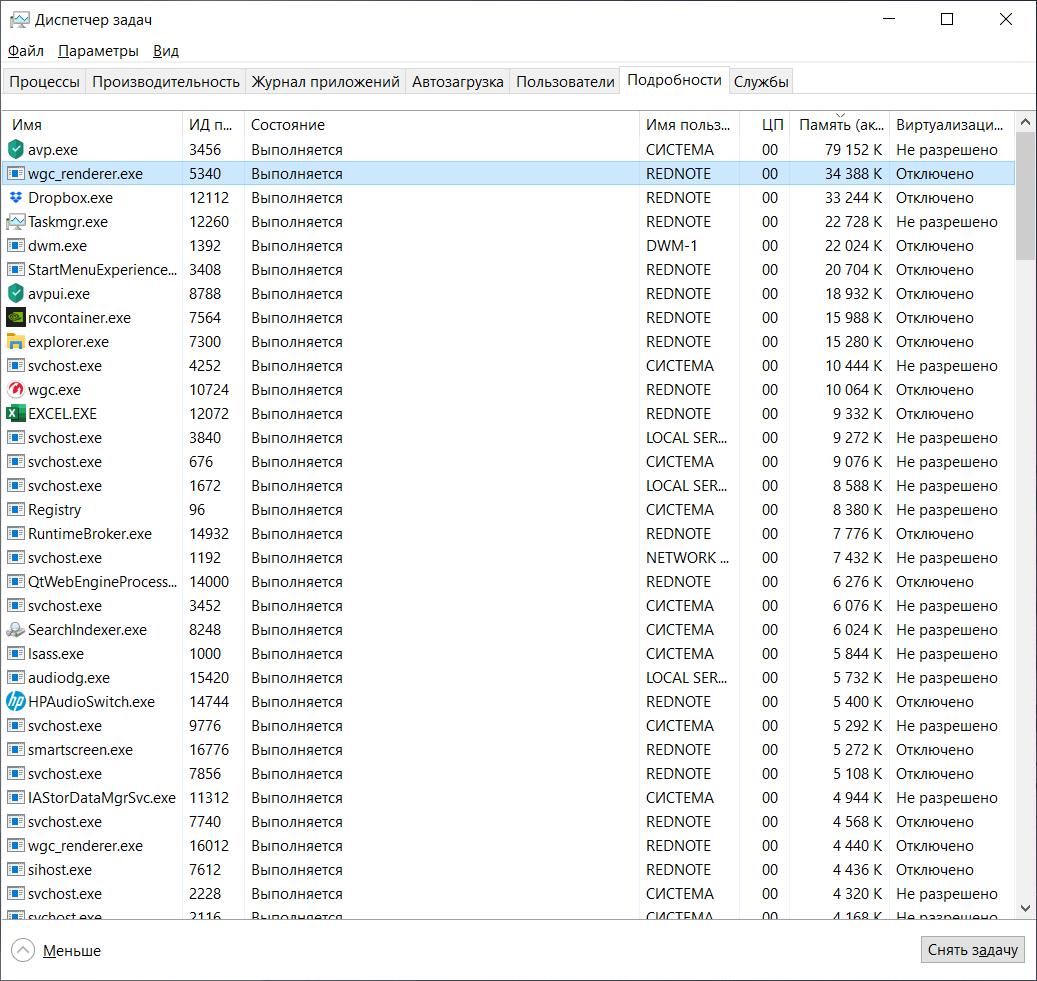Sort by the Память column header

coord(839,125)
